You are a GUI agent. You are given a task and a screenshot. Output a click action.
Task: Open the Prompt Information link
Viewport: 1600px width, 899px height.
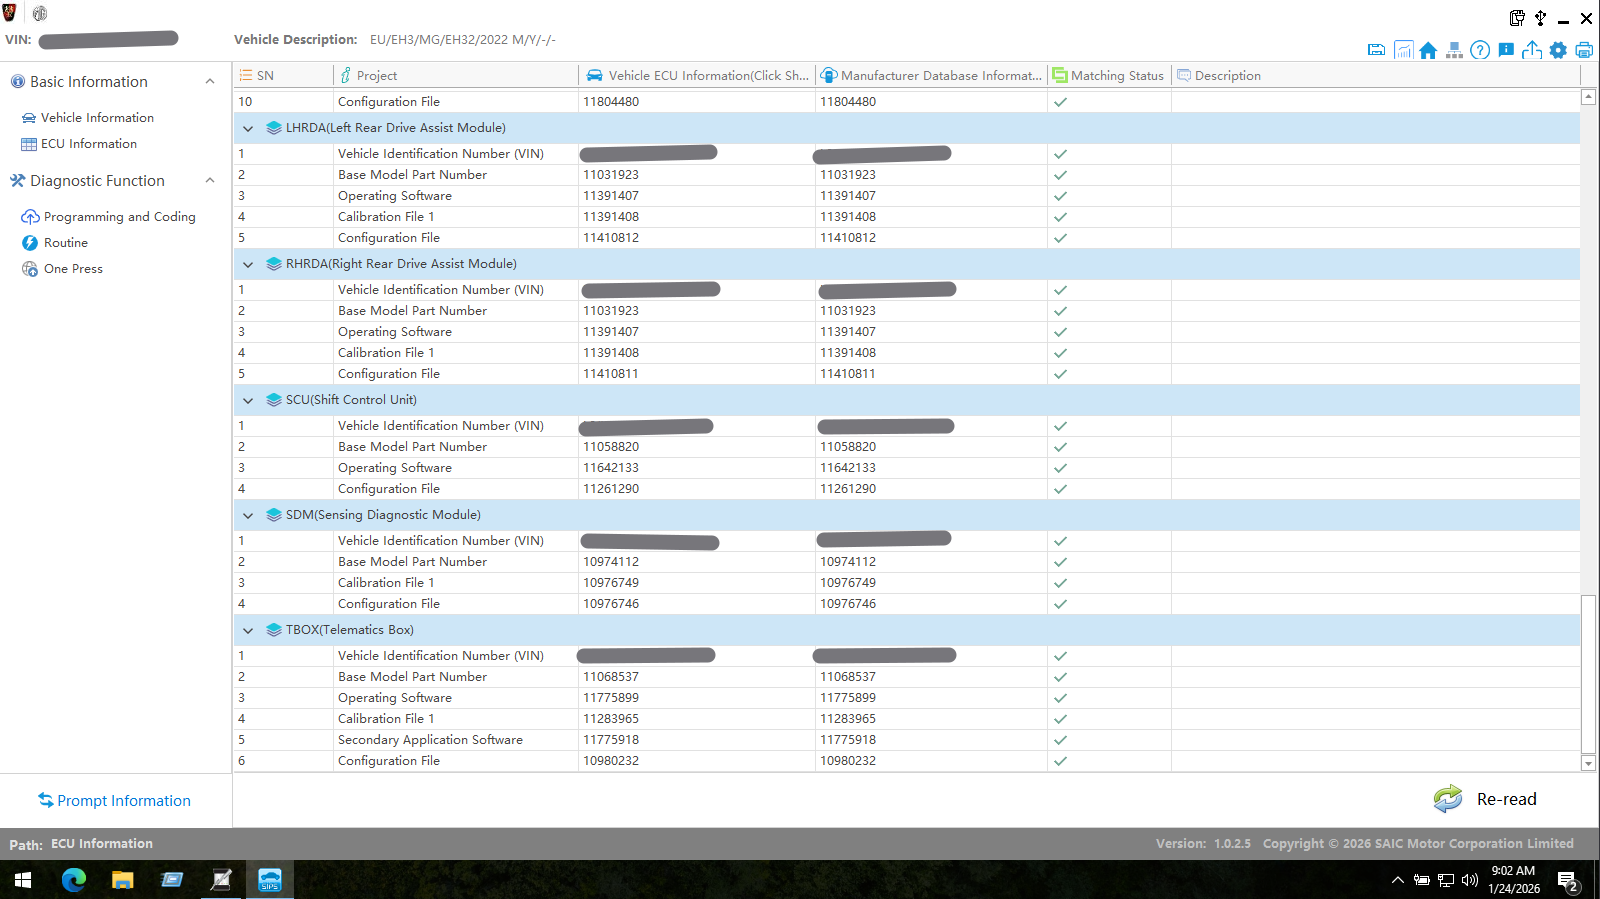point(123,801)
